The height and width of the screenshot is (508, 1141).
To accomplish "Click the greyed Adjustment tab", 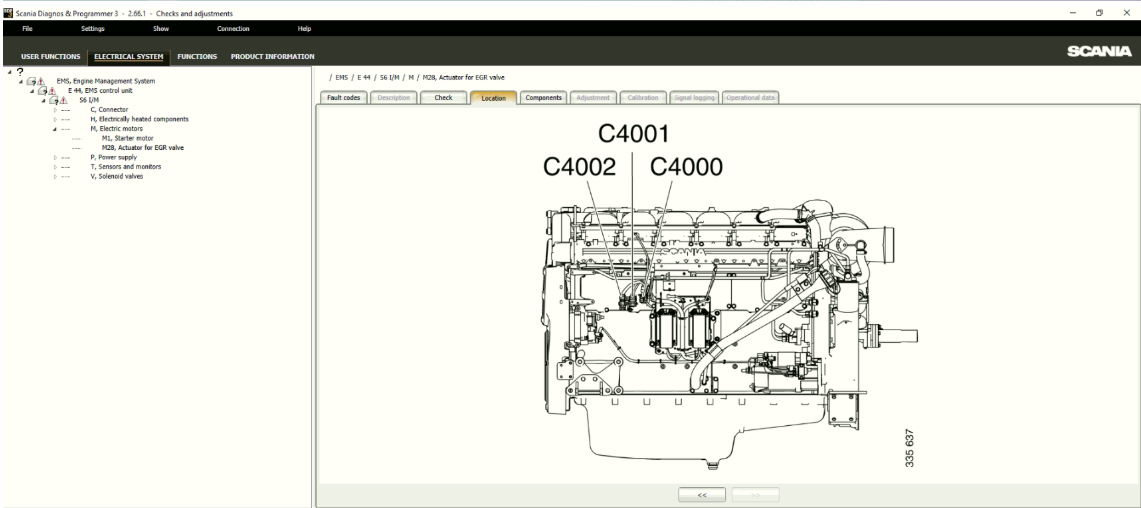I will coord(594,98).
